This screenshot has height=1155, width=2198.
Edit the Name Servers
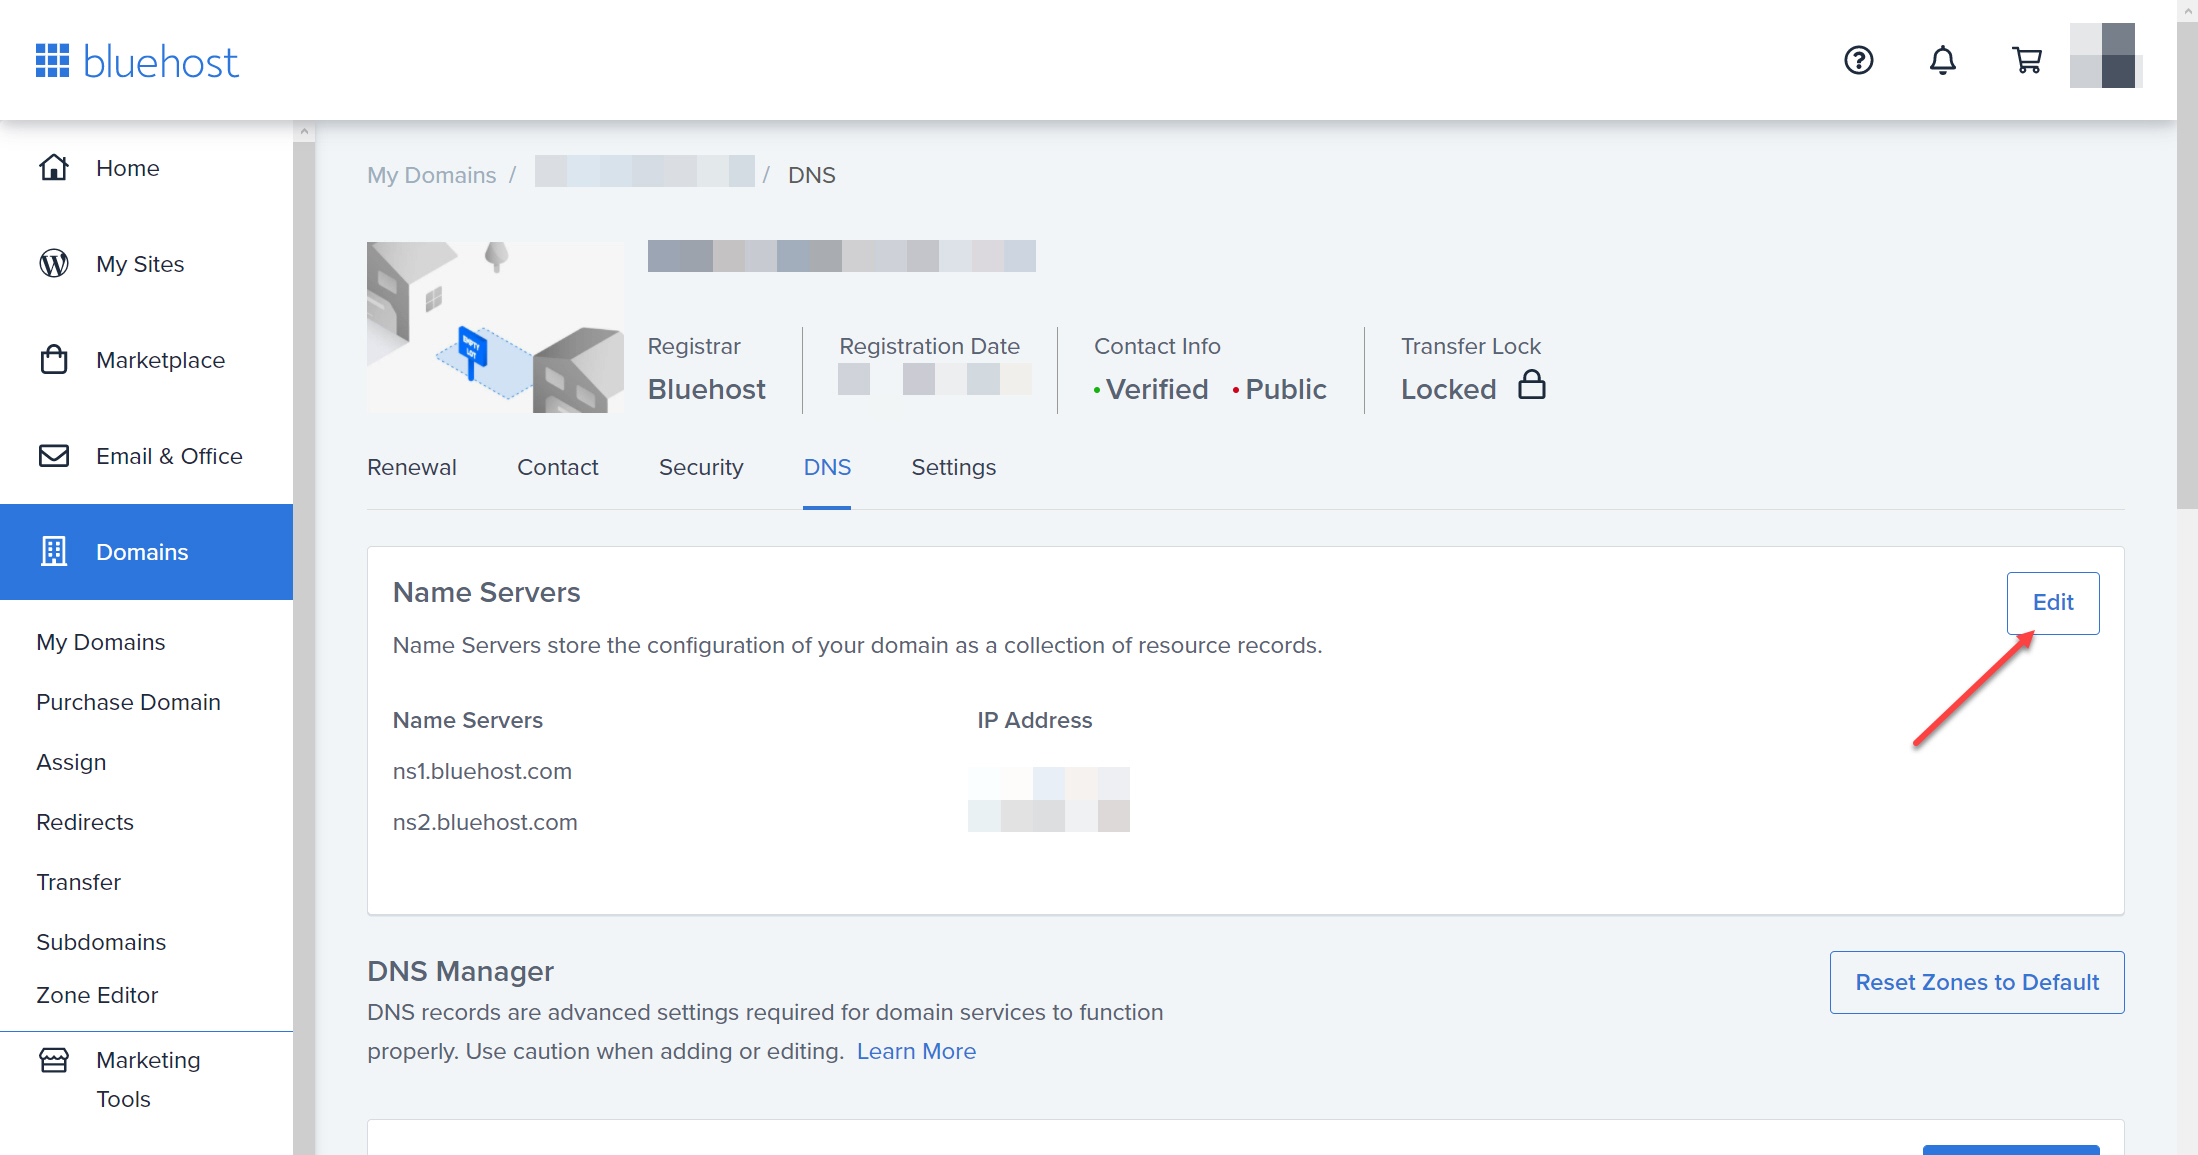pos(2052,603)
